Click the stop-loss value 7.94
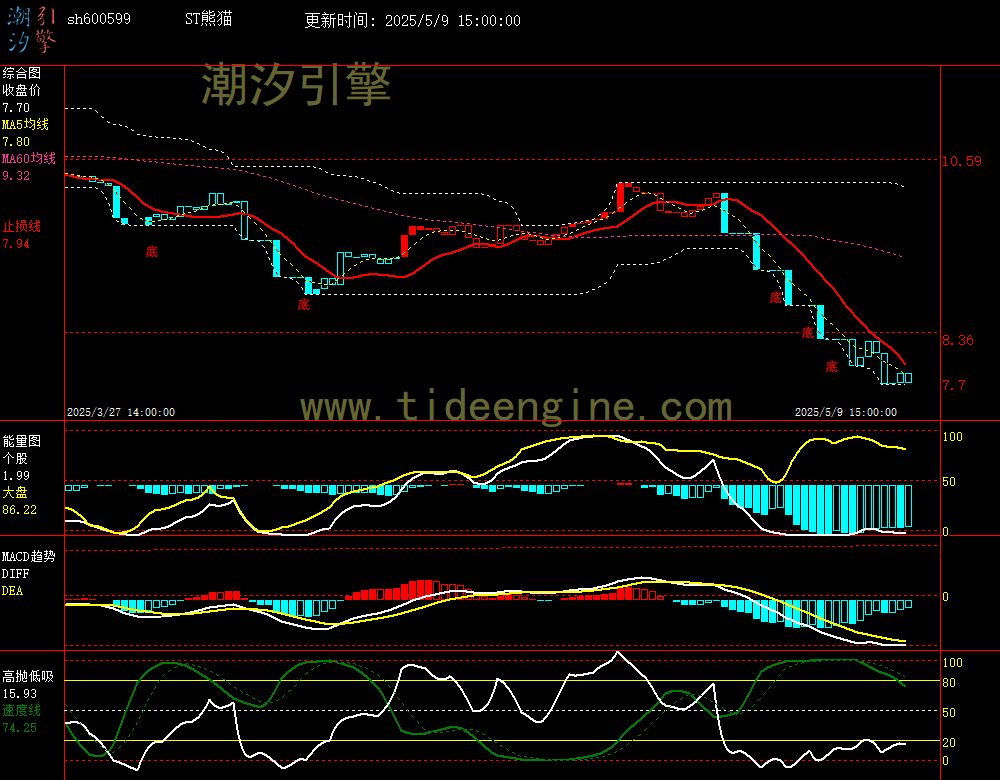 16,244
